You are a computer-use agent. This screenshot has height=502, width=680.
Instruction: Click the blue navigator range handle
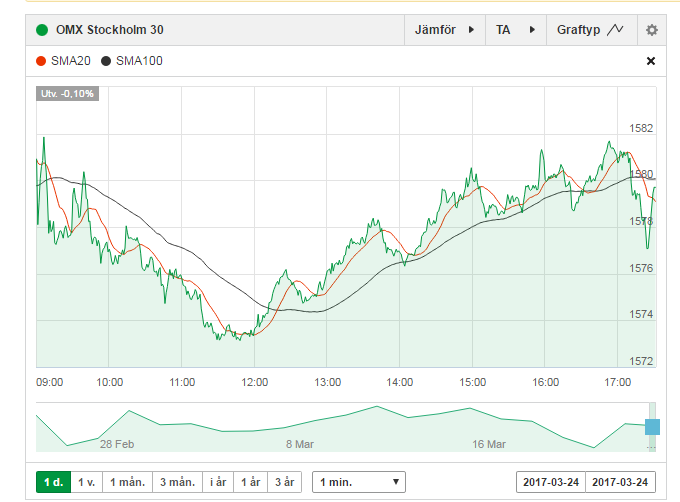coord(652,427)
